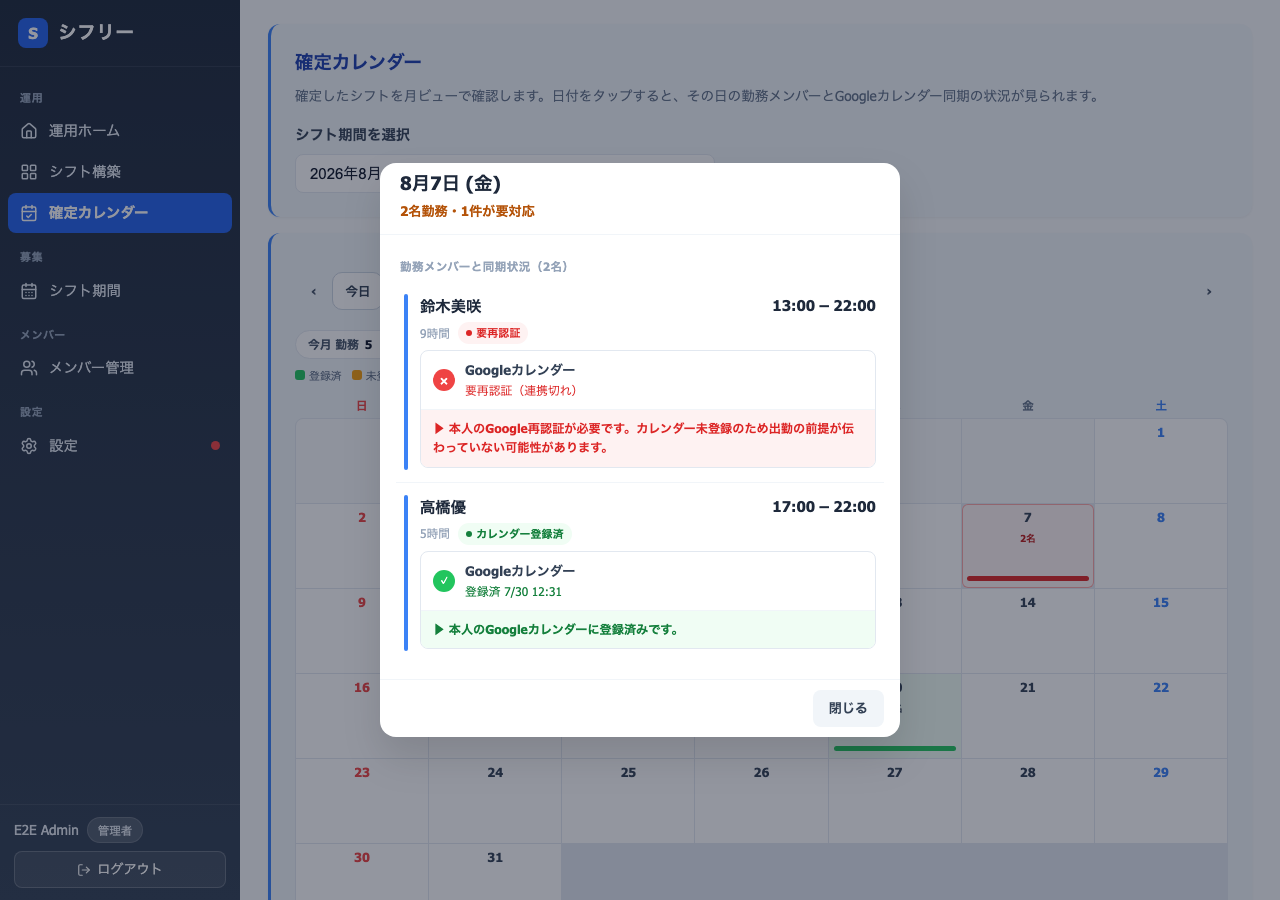Go to previous month with left chevron
The image size is (1280, 900).
[314, 291]
